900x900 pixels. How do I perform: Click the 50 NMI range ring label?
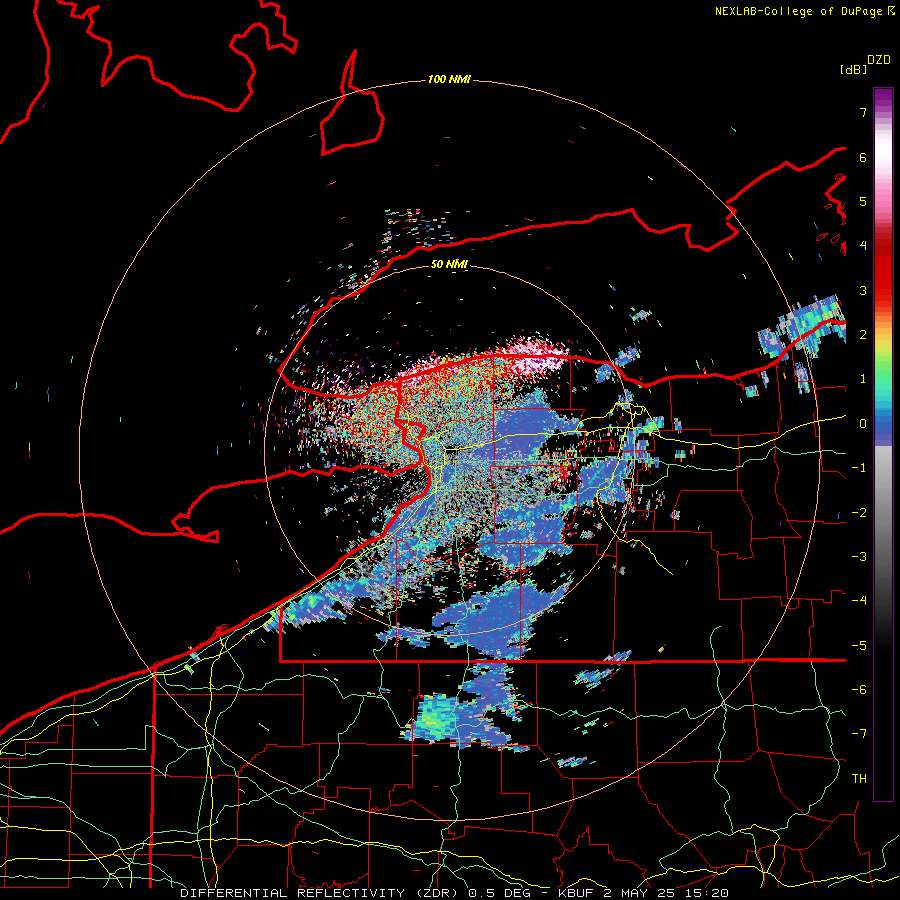(449, 264)
